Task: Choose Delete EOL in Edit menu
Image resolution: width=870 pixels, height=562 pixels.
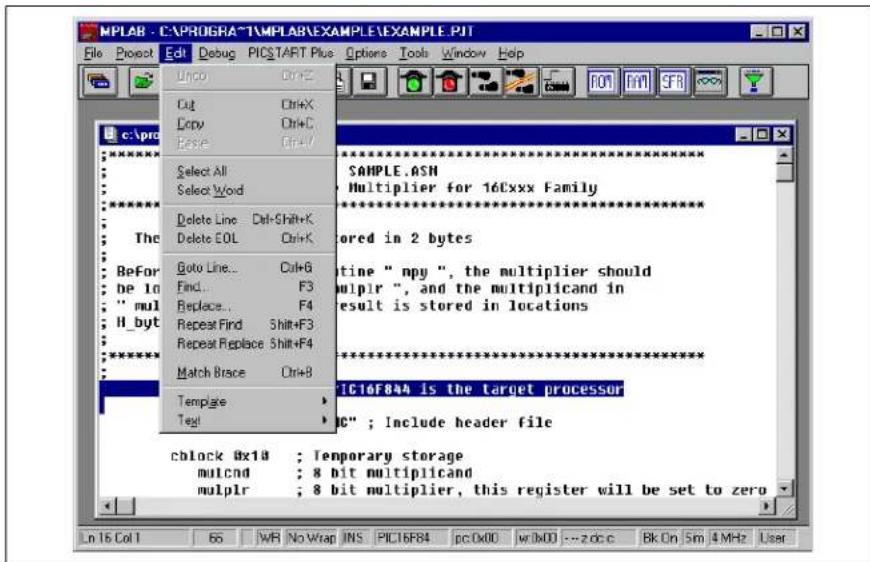Action: pos(247,239)
